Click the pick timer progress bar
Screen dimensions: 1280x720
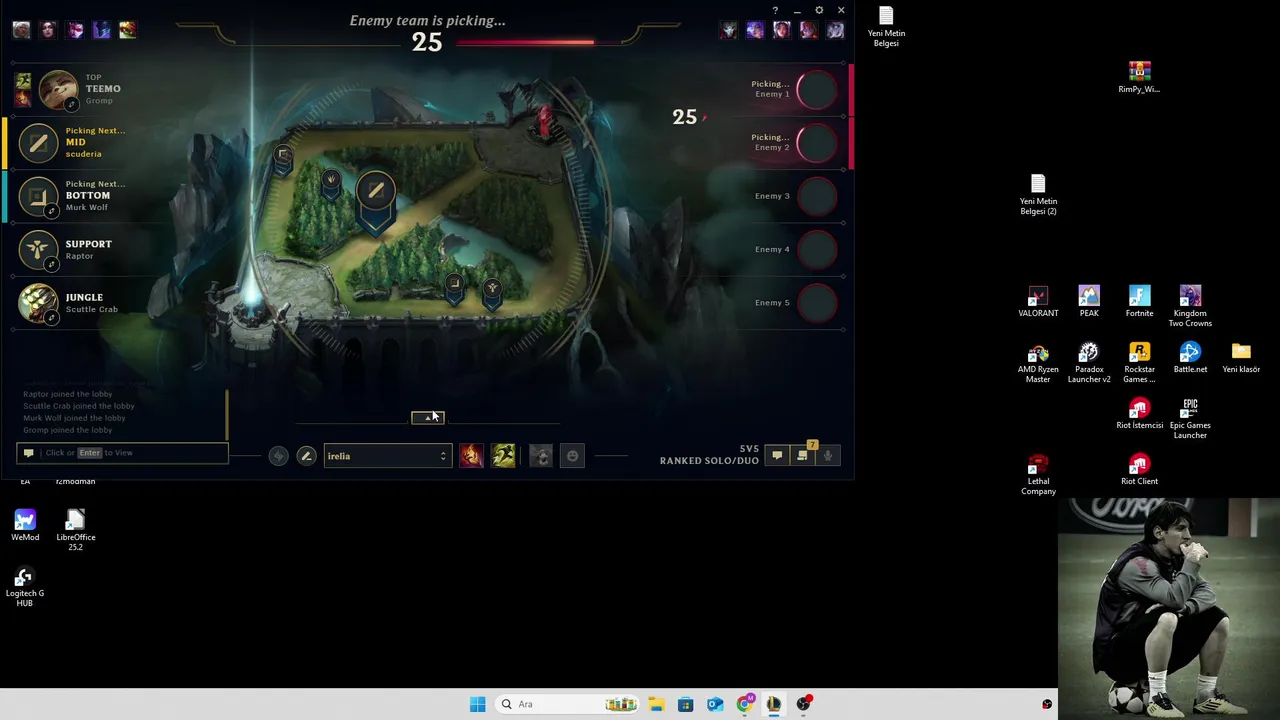coord(525,42)
